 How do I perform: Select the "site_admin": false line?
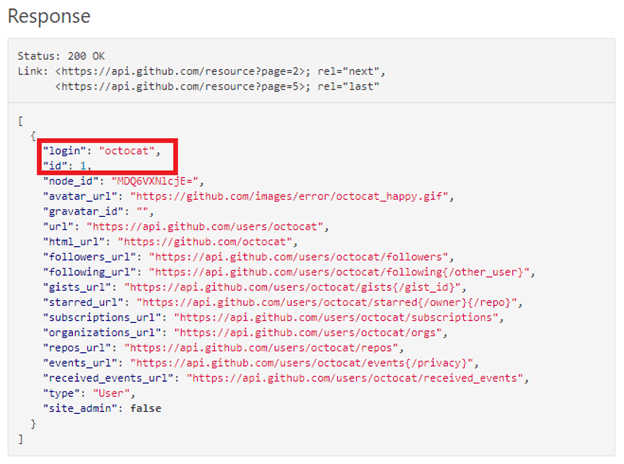[102, 408]
